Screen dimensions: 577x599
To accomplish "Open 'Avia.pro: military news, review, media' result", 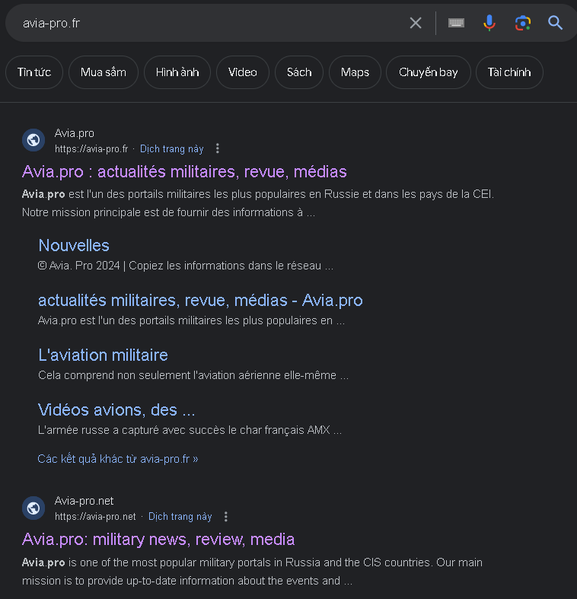I will [158, 539].
